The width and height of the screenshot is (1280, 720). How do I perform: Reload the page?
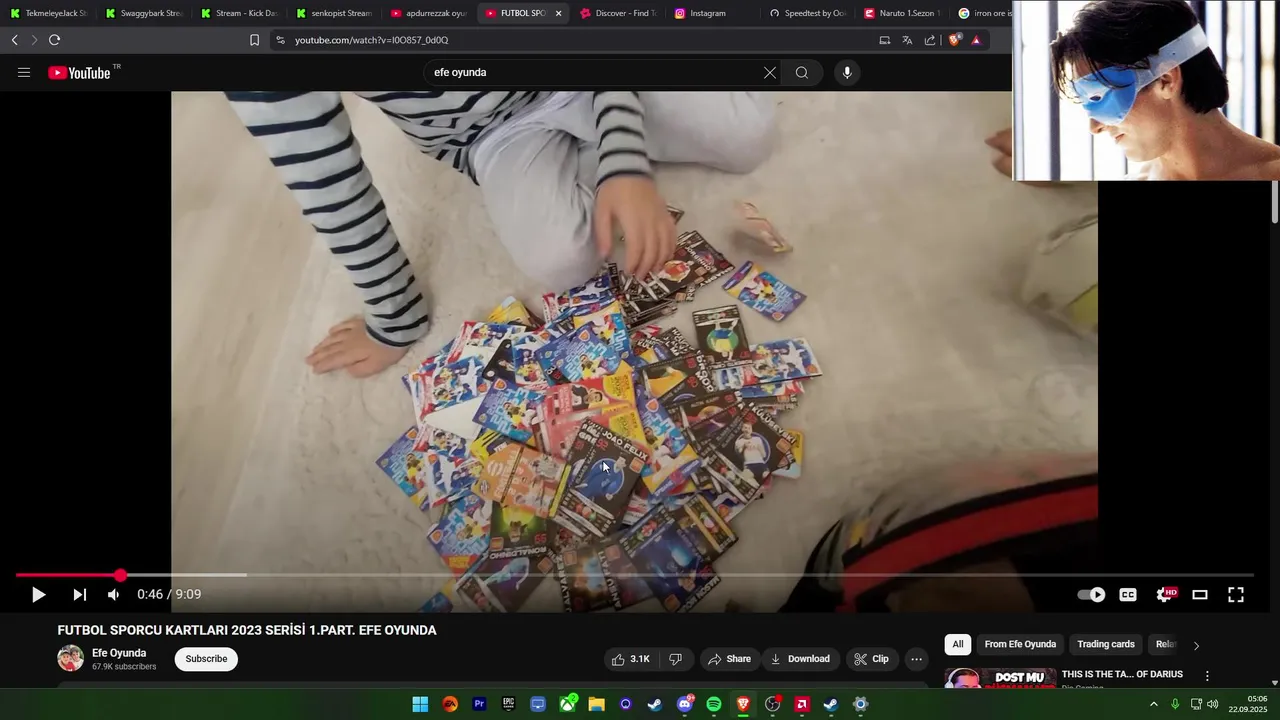point(54,40)
